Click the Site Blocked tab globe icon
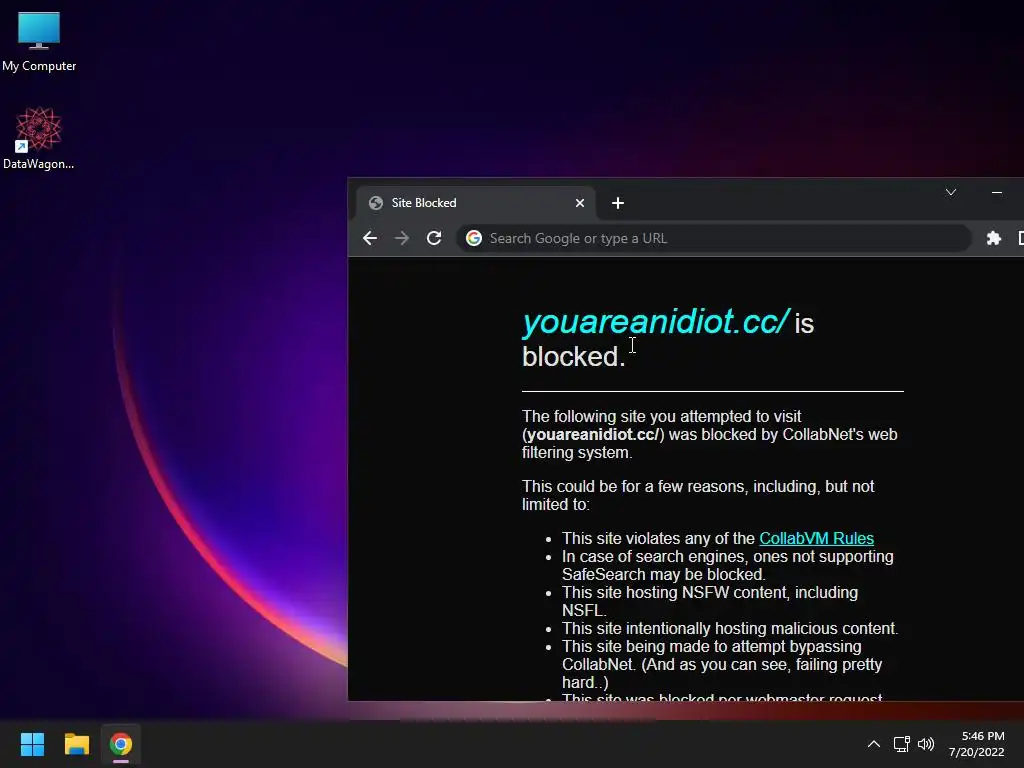The image size is (1024, 768). pyautogui.click(x=376, y=203)
